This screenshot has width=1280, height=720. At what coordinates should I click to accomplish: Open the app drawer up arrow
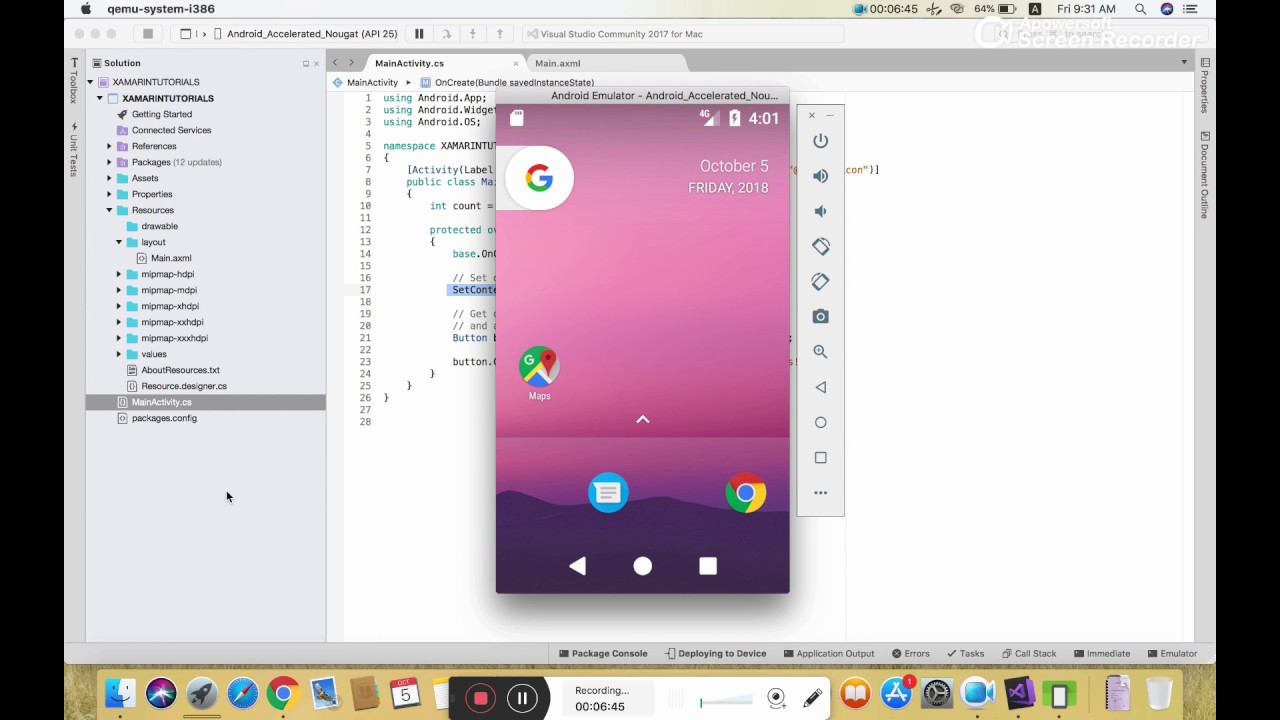coord(642,420)
